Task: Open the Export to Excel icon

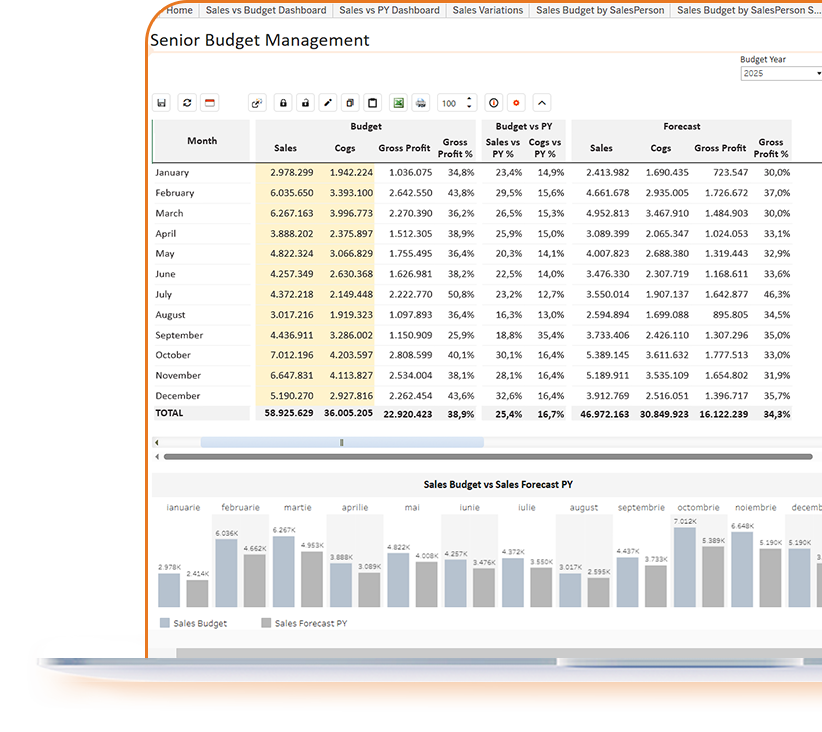Action: (398, 103)
